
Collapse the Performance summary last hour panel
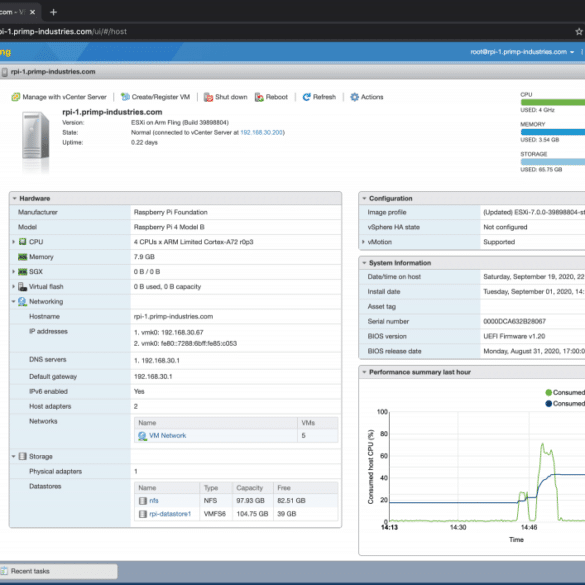click(364, 372)
